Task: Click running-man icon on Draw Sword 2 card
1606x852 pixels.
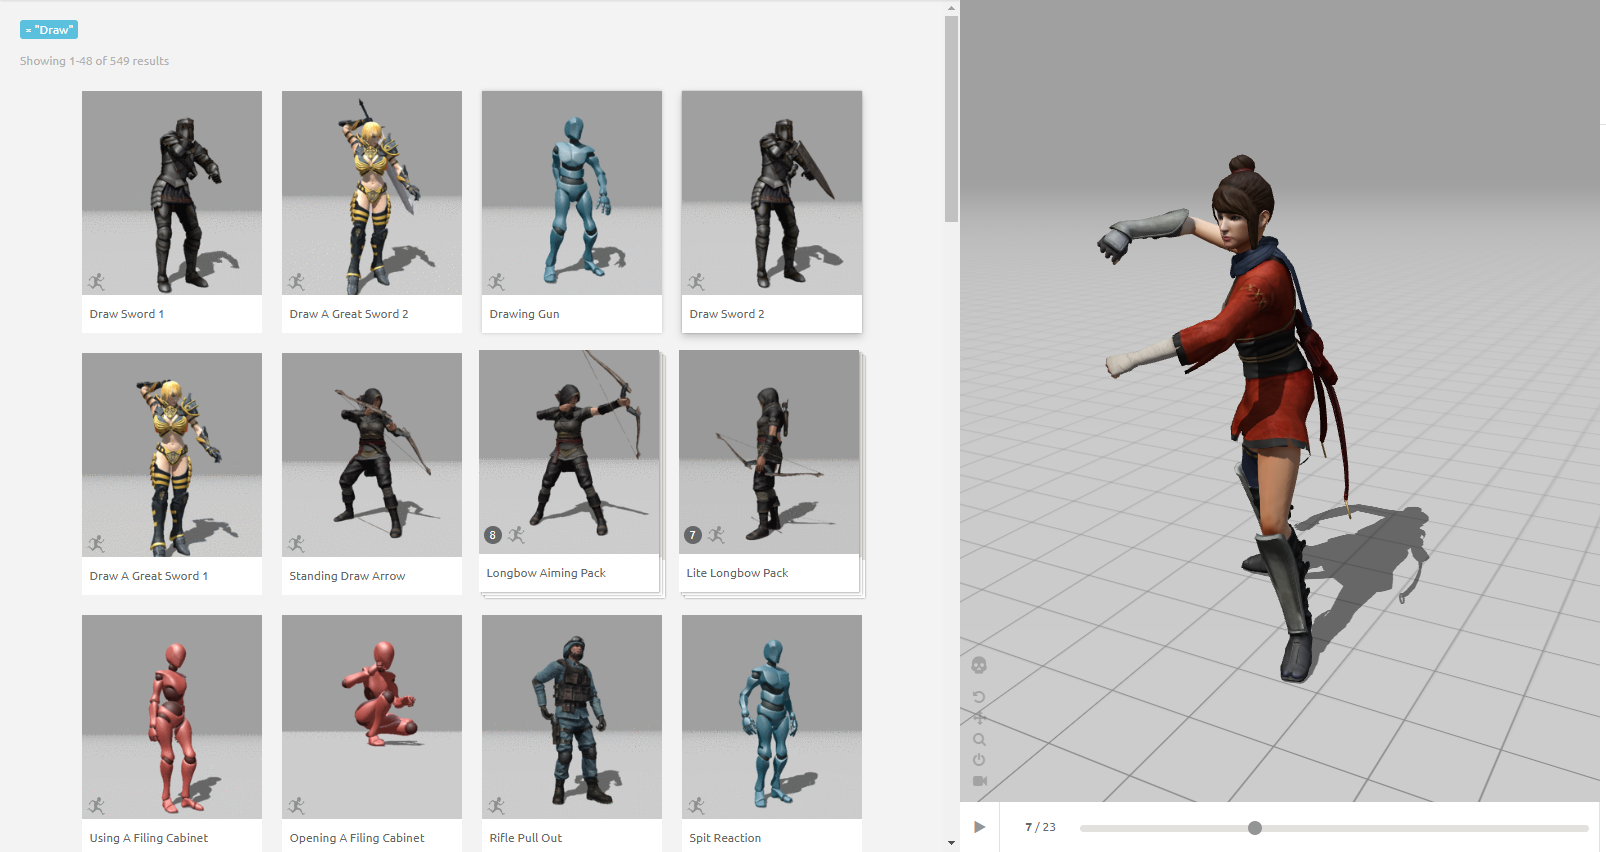Action: [696, 282]
